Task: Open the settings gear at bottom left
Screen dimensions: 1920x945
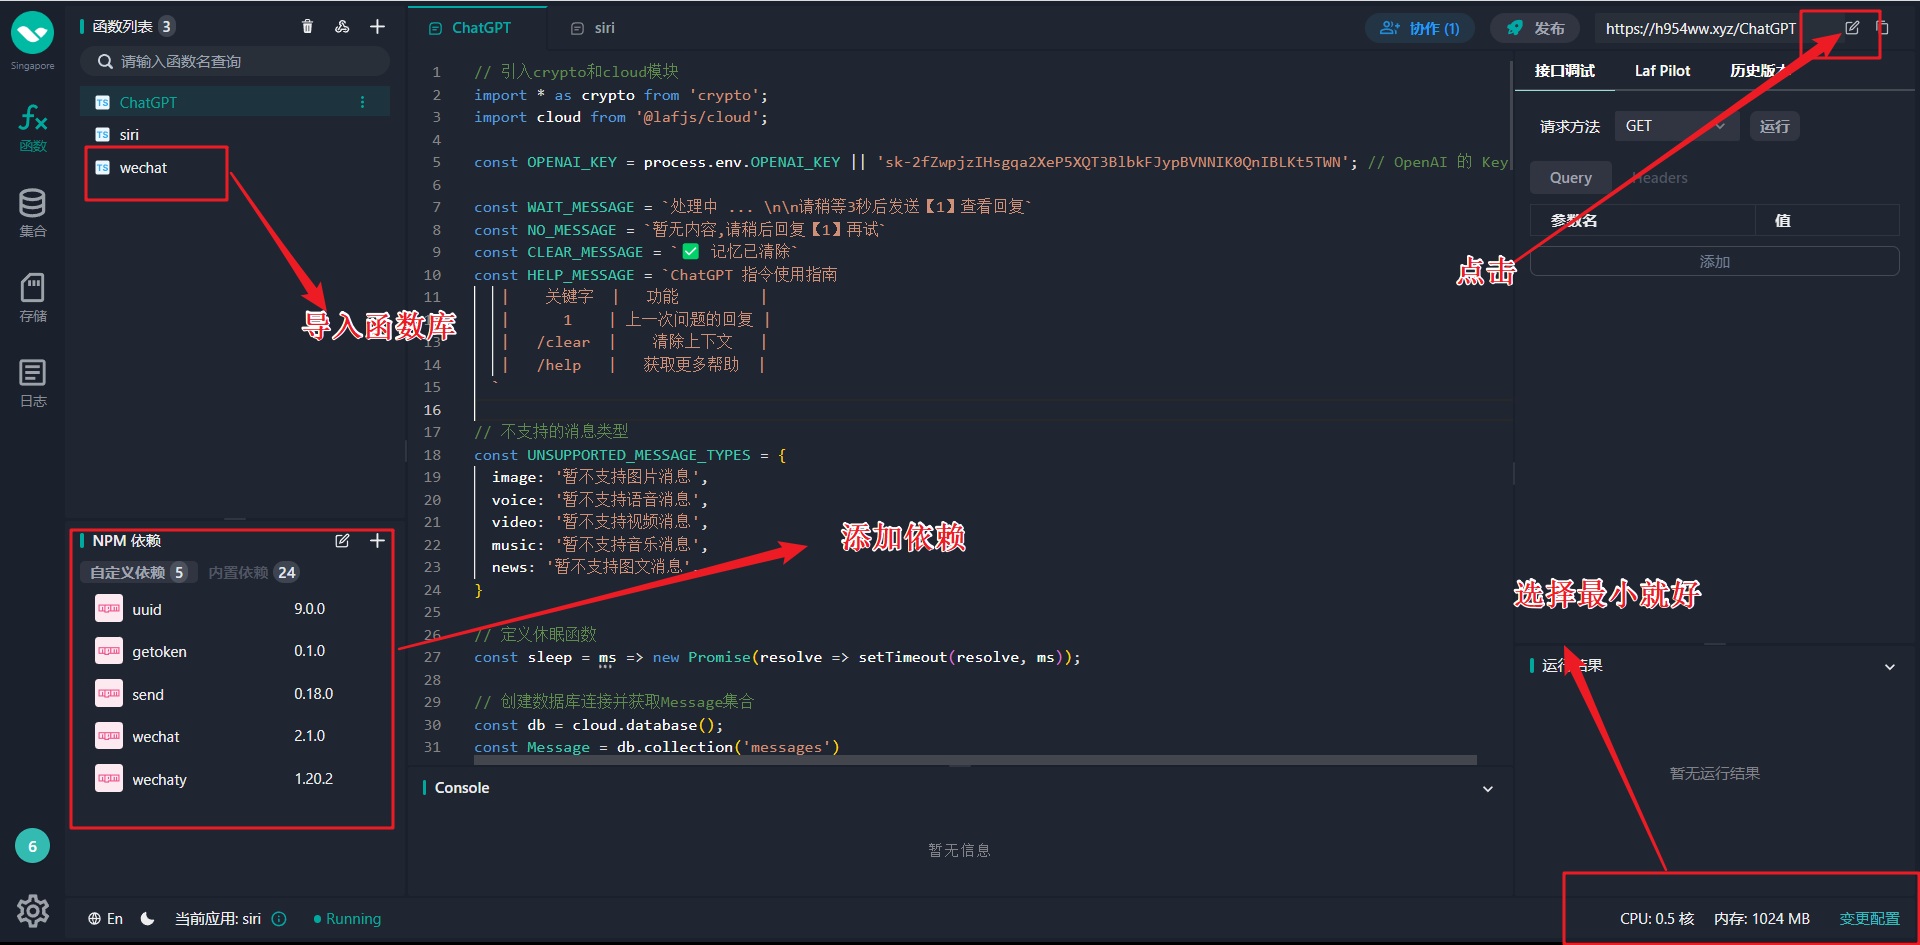Action: (32, 911)
